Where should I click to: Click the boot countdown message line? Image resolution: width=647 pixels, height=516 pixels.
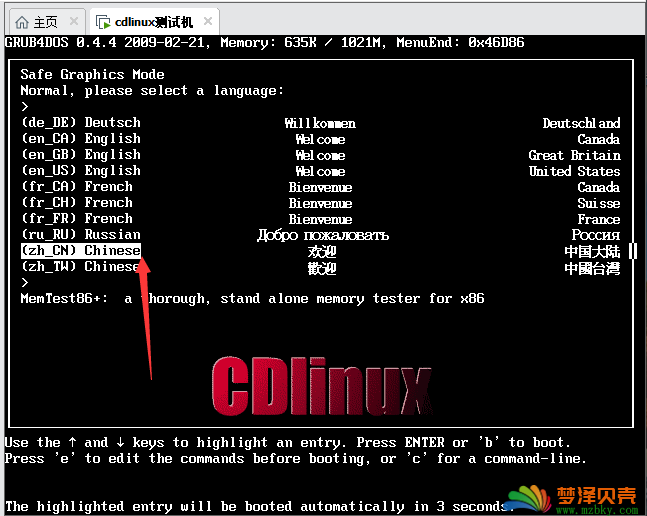tap(259, 507)
